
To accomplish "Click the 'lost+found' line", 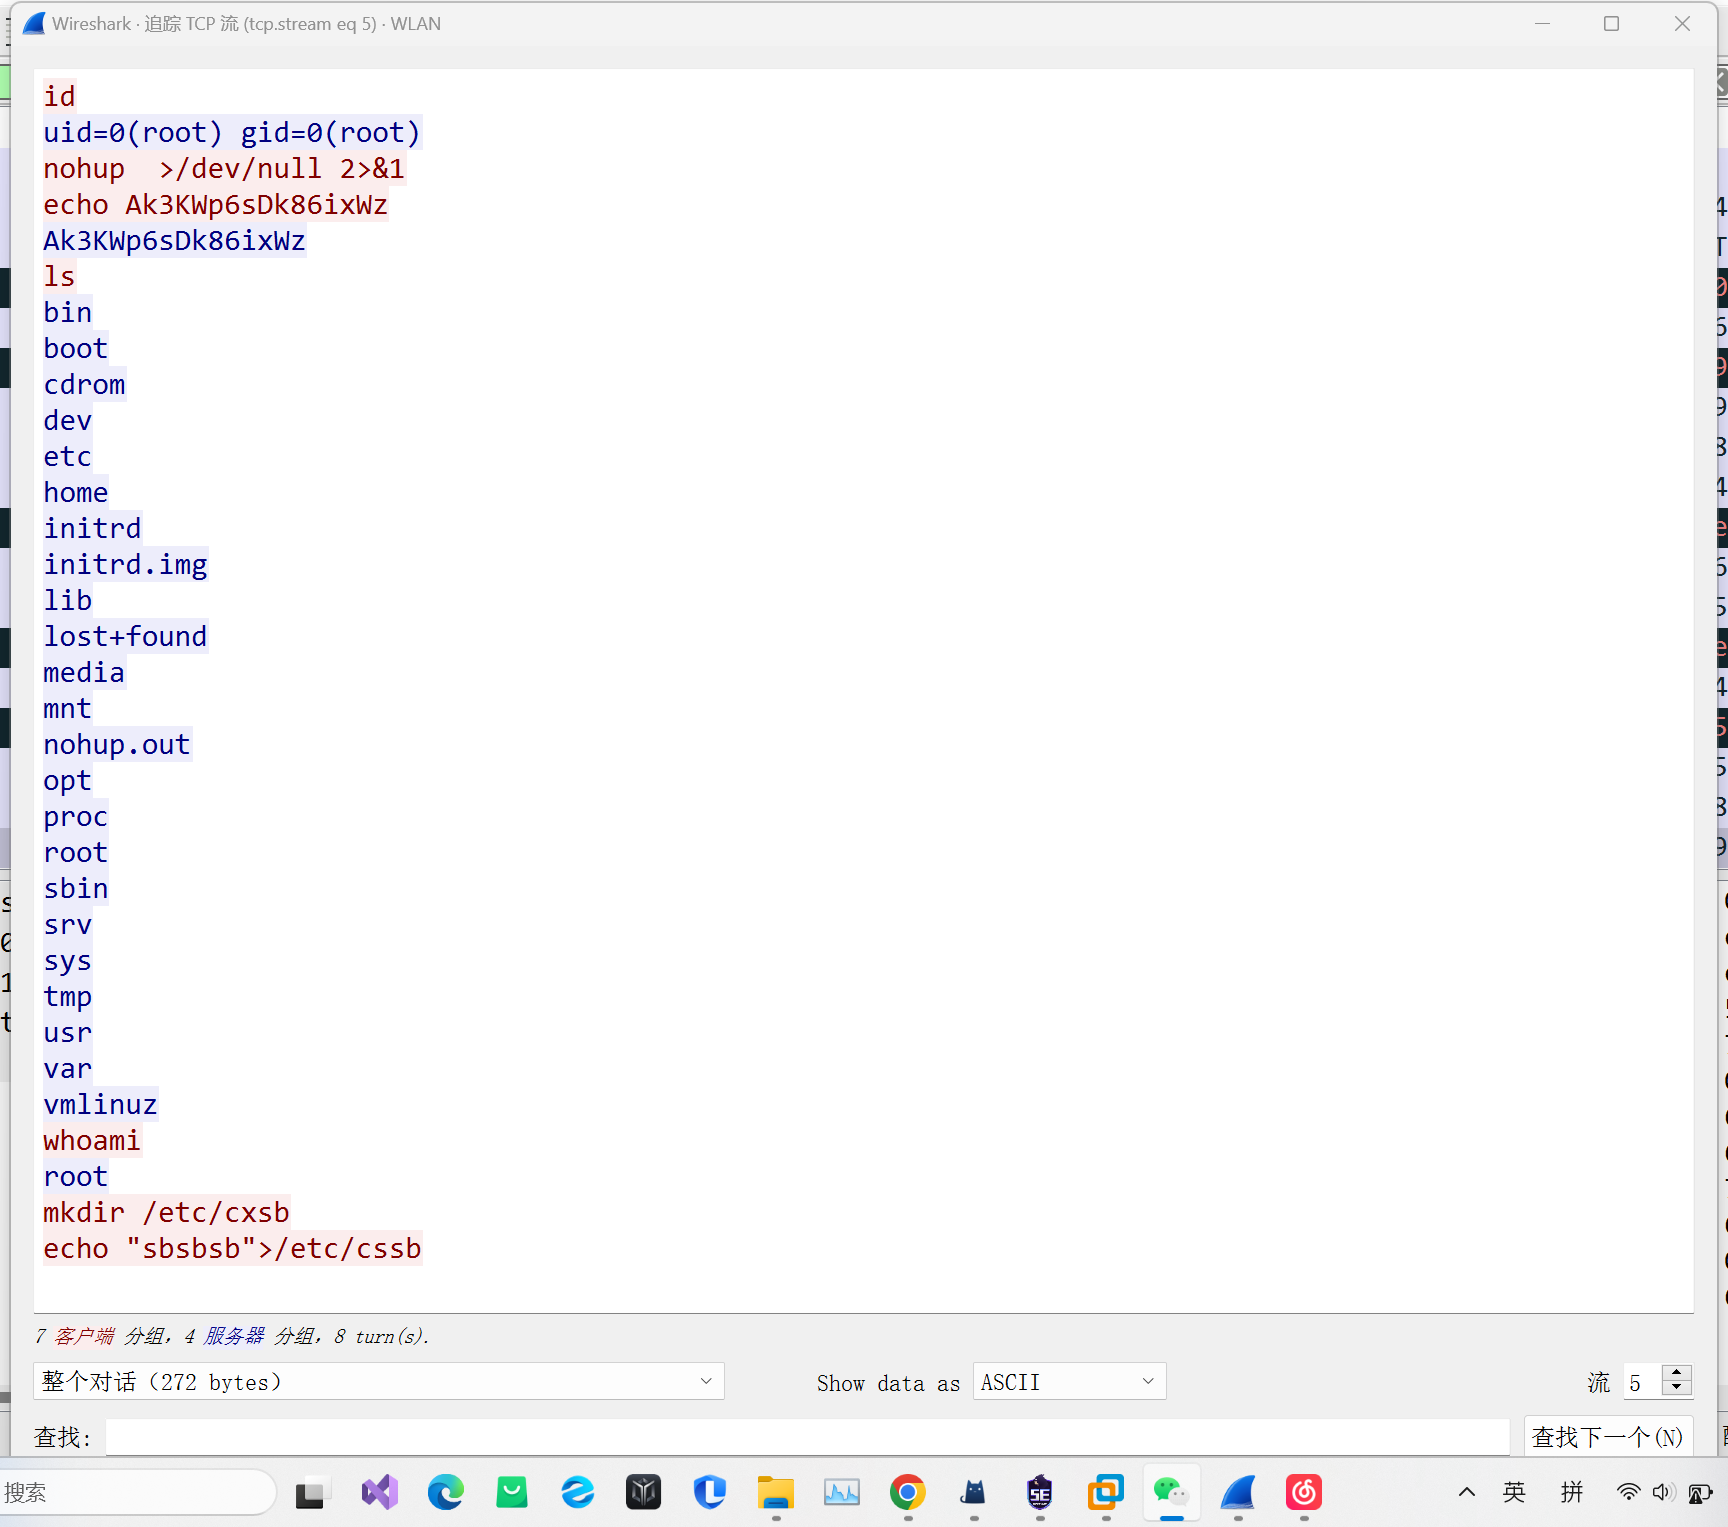I will (x=125, y=636).
